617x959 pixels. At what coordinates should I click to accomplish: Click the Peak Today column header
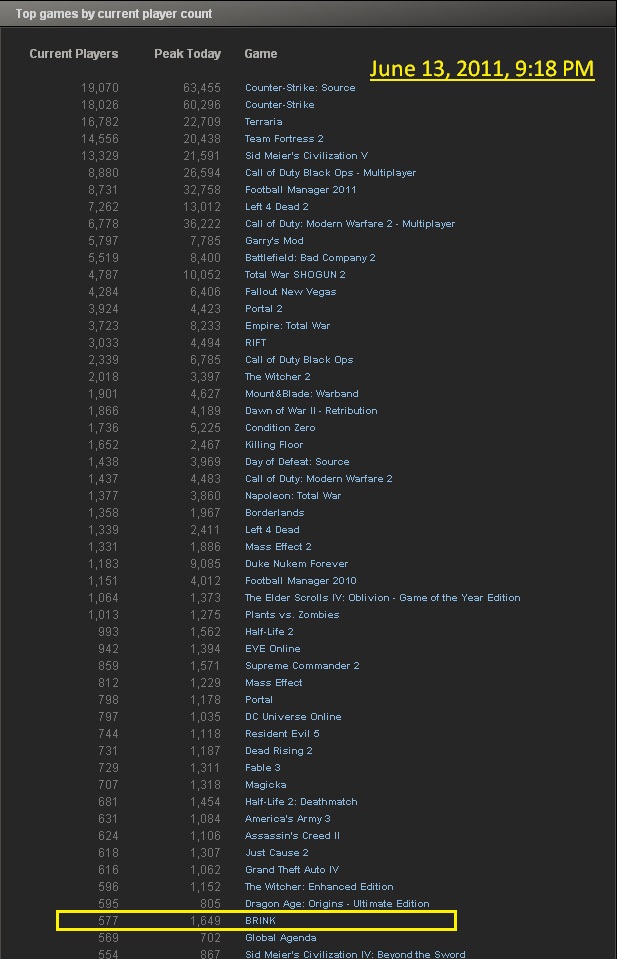[187, 54]
